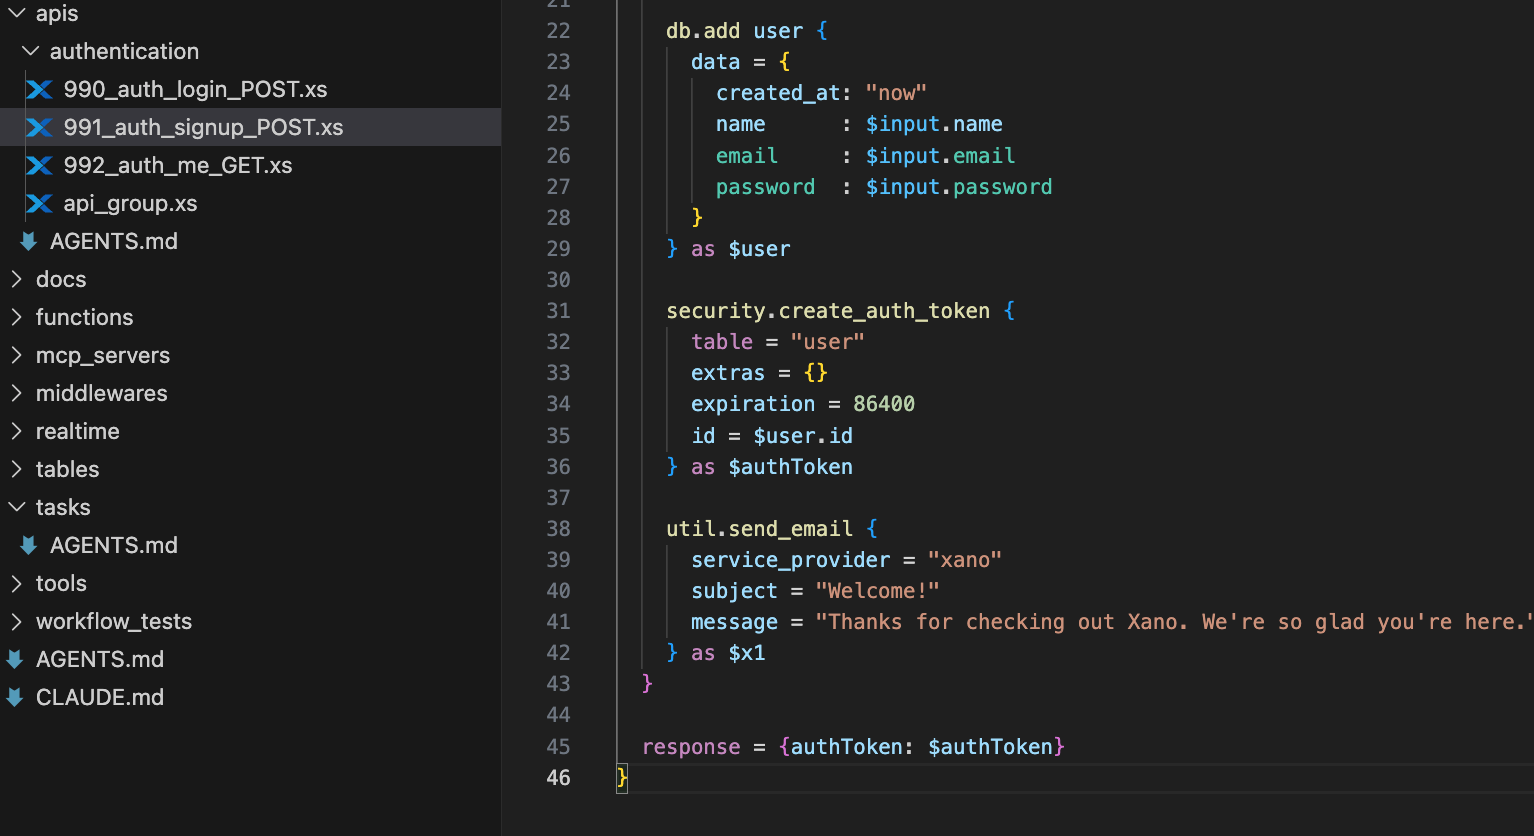Click the Xano icon beside 990_auth_login_POST.xs
Screen dimensions: 1534x836
39,89
